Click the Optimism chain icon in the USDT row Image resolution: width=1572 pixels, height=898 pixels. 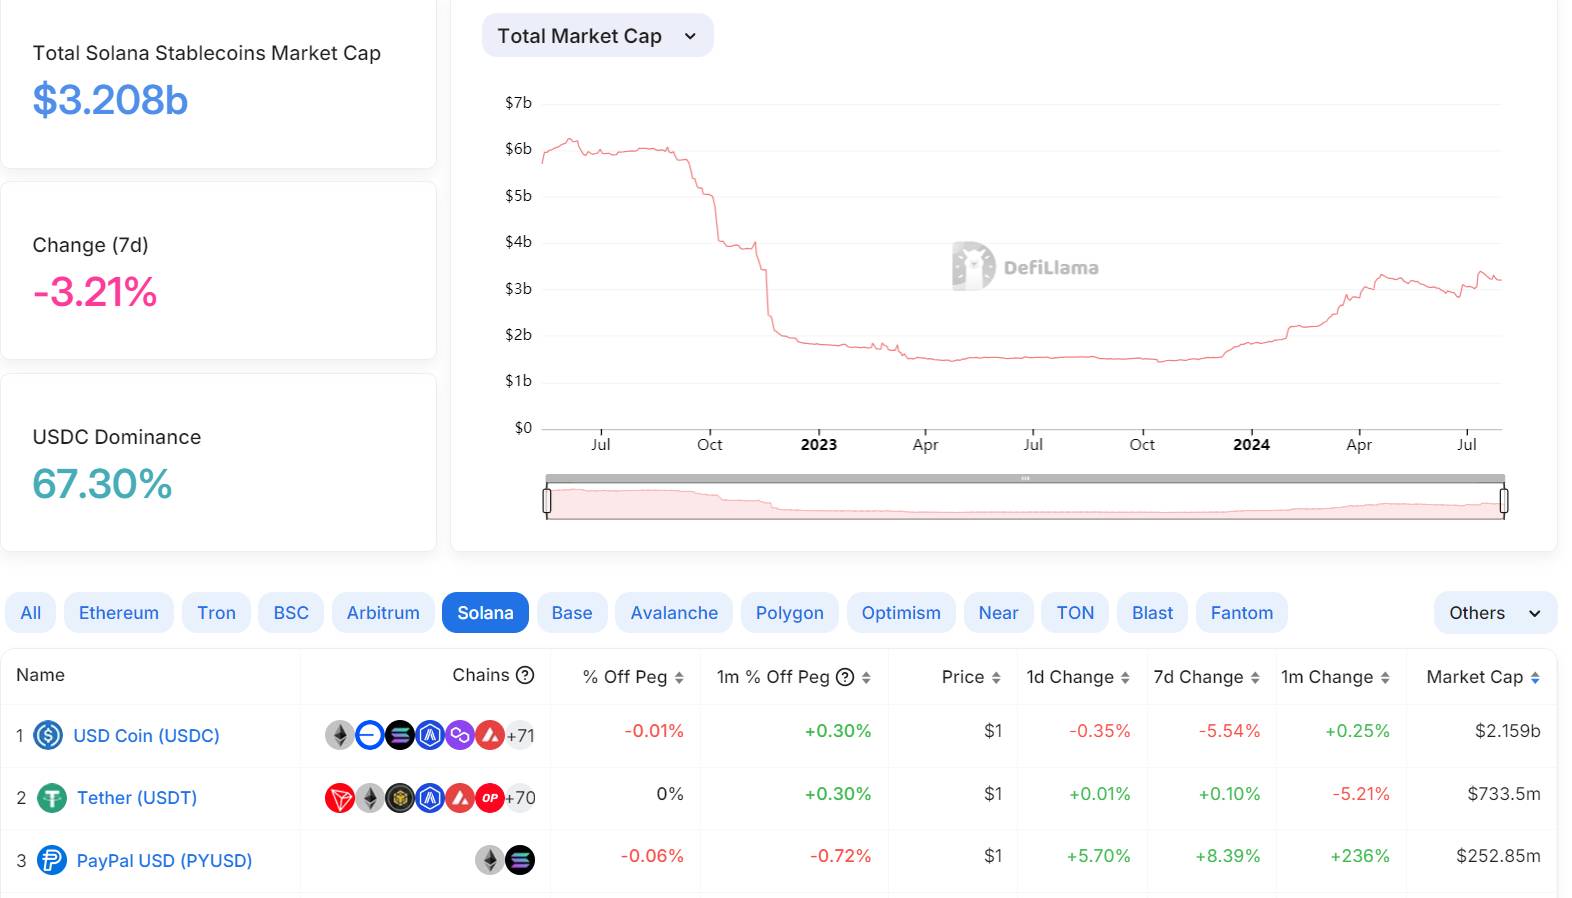(490, 798)
